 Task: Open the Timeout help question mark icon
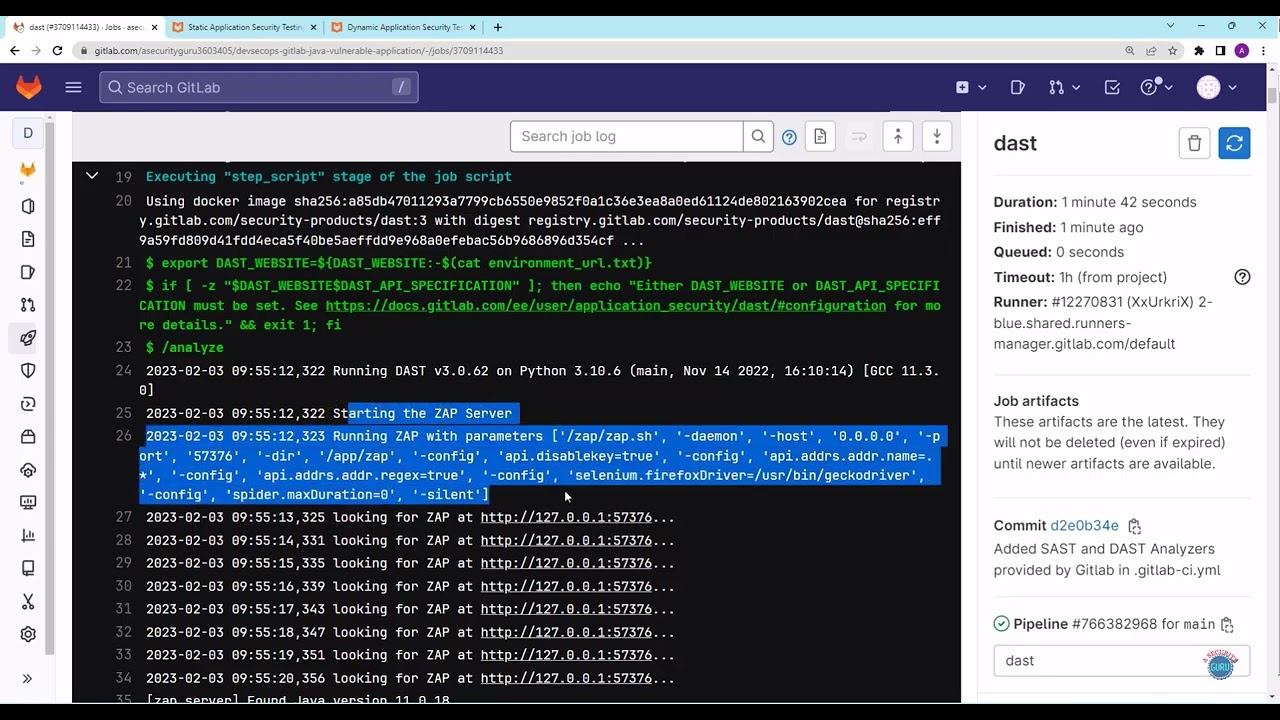coord(1242,277)
